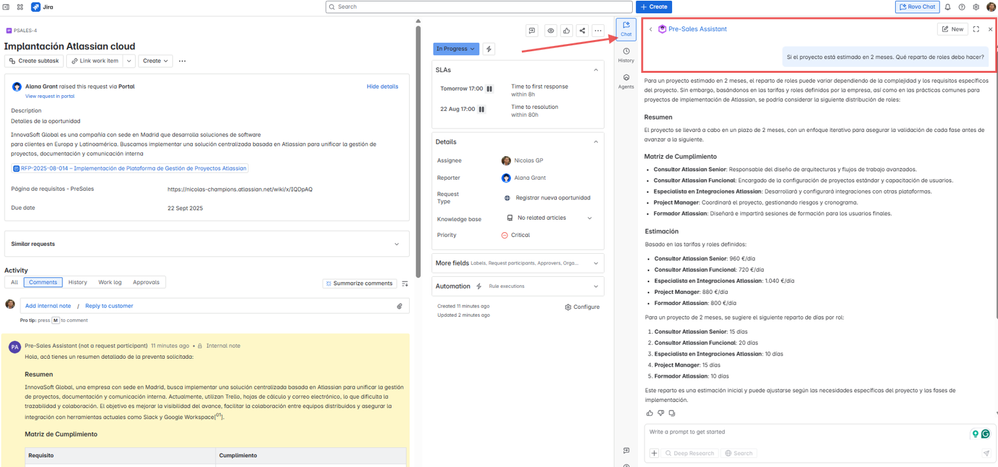The height and width of the screenshot is (467, 998).
Task: Click the feedback speech-bubble icon above status
Action: coord(533,31)
